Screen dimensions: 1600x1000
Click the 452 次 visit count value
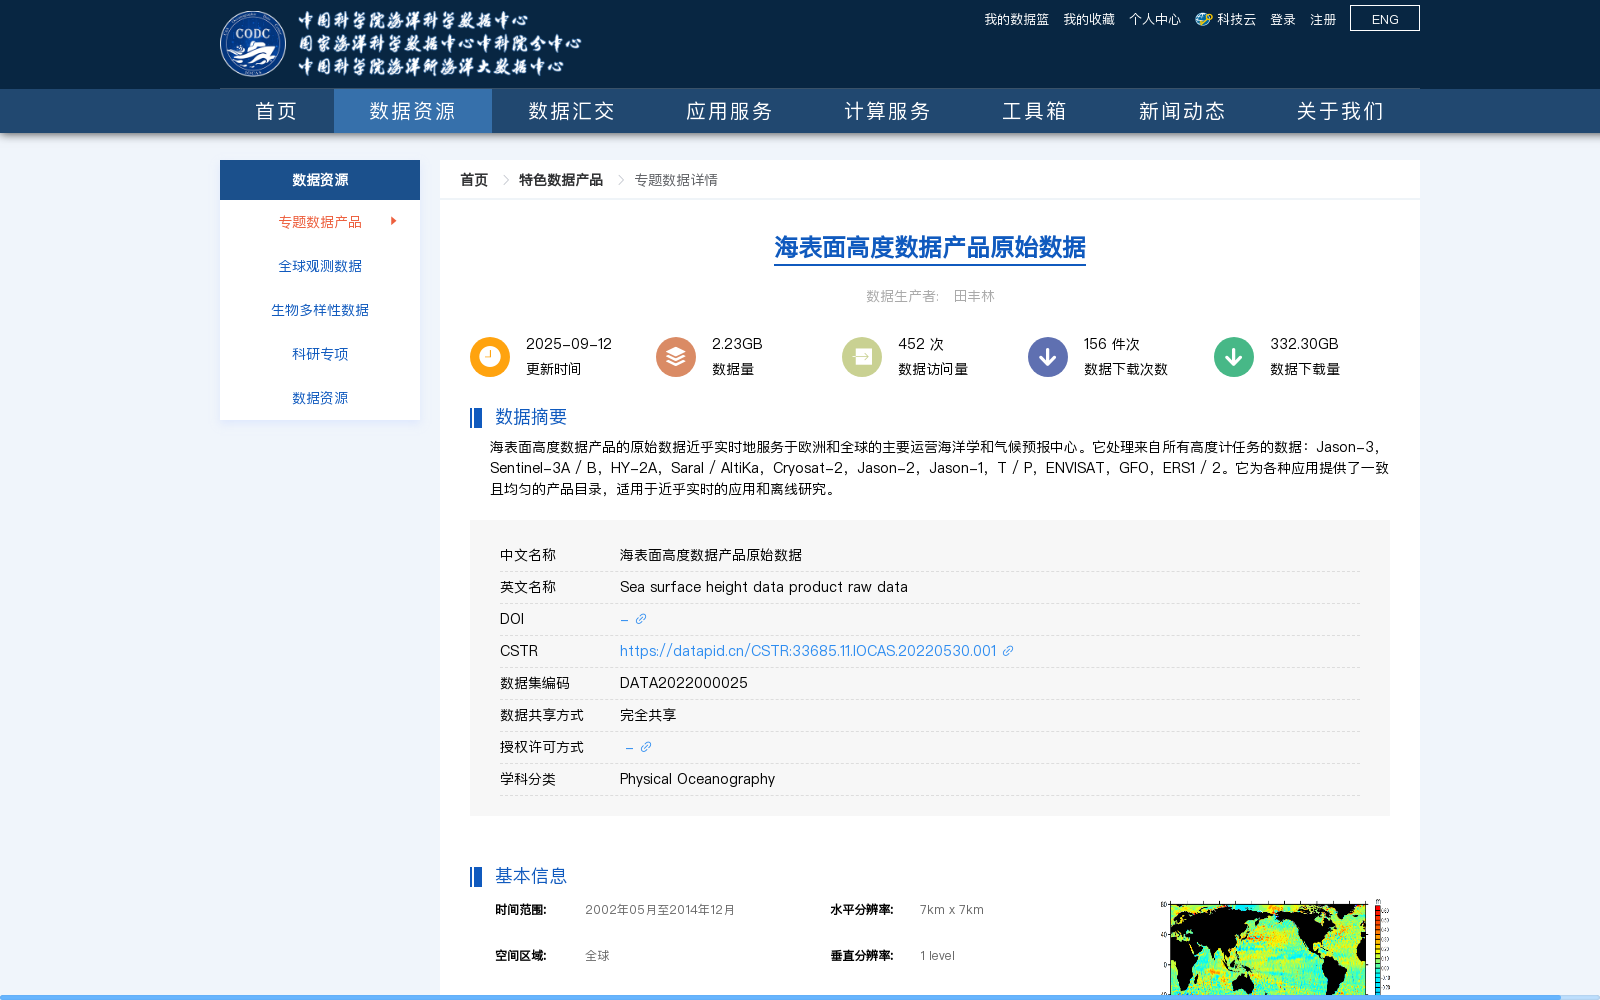click(x=921, y=344)
